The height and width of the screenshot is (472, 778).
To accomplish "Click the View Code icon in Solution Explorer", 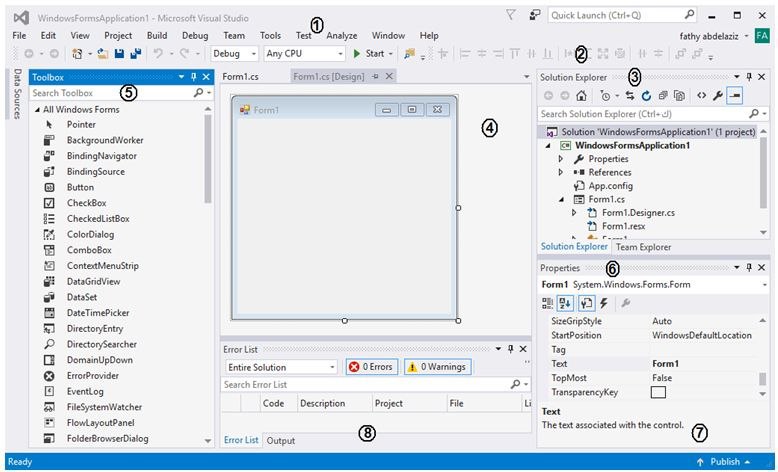I will (x=701, y=96).
